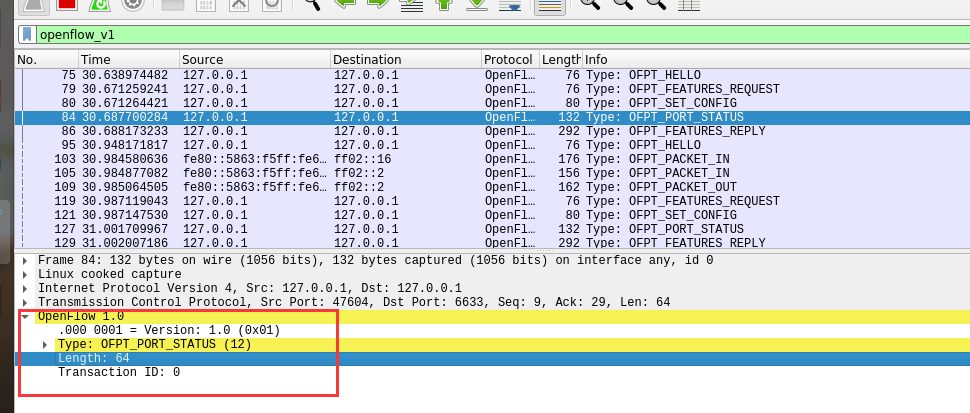Viewport: 970px width, 413px height.
Task: Collapse the OpenFlow 1.0 node
Action: (x=25, y=317)
